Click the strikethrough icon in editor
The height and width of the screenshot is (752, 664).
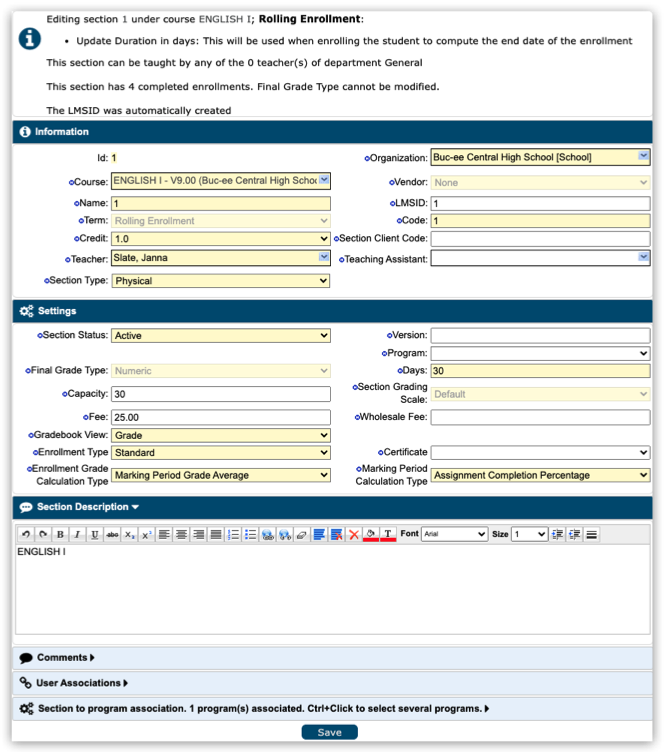[111, 535]
